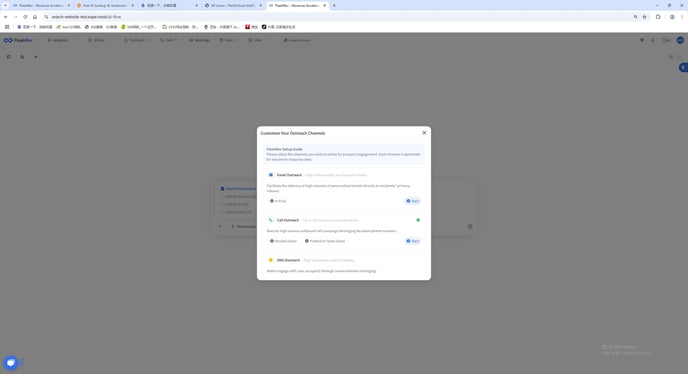The height and width of the screenshot is (374, 688).
Task: Close the Free IP Lookup tab
Action: point(133,5)
